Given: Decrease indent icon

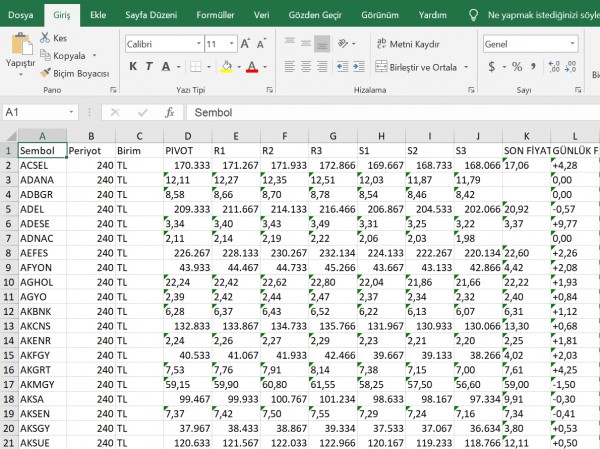Looking at the screenshot, I should click(342, 67).
